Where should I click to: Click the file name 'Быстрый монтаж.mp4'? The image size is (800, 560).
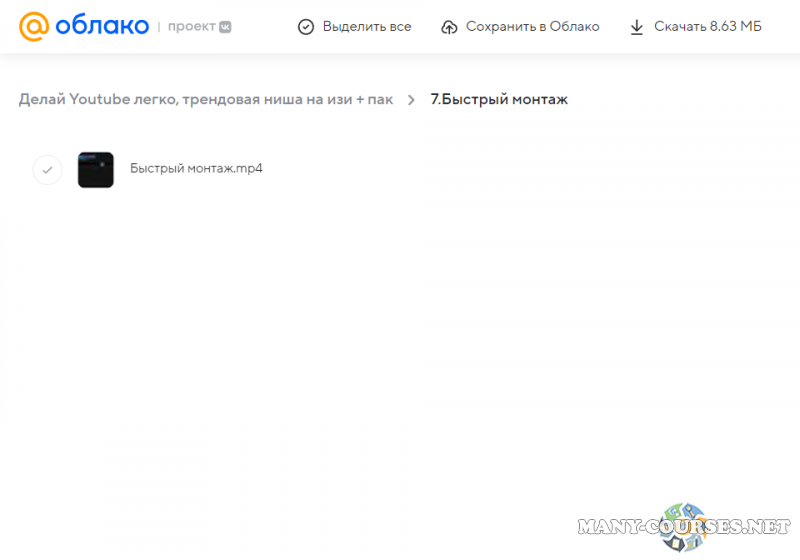click(196, 169)
